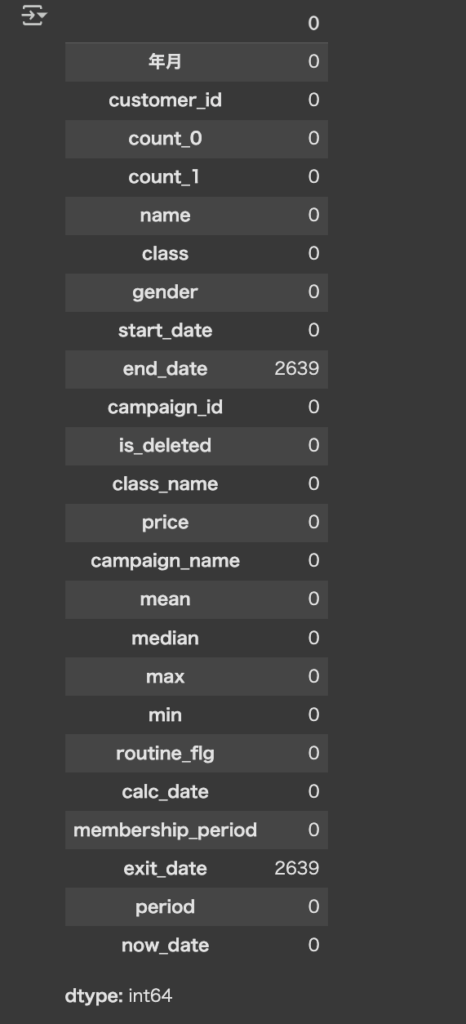Select the gender row label
Screen dimensions: 466x1024
coord(165,292)
